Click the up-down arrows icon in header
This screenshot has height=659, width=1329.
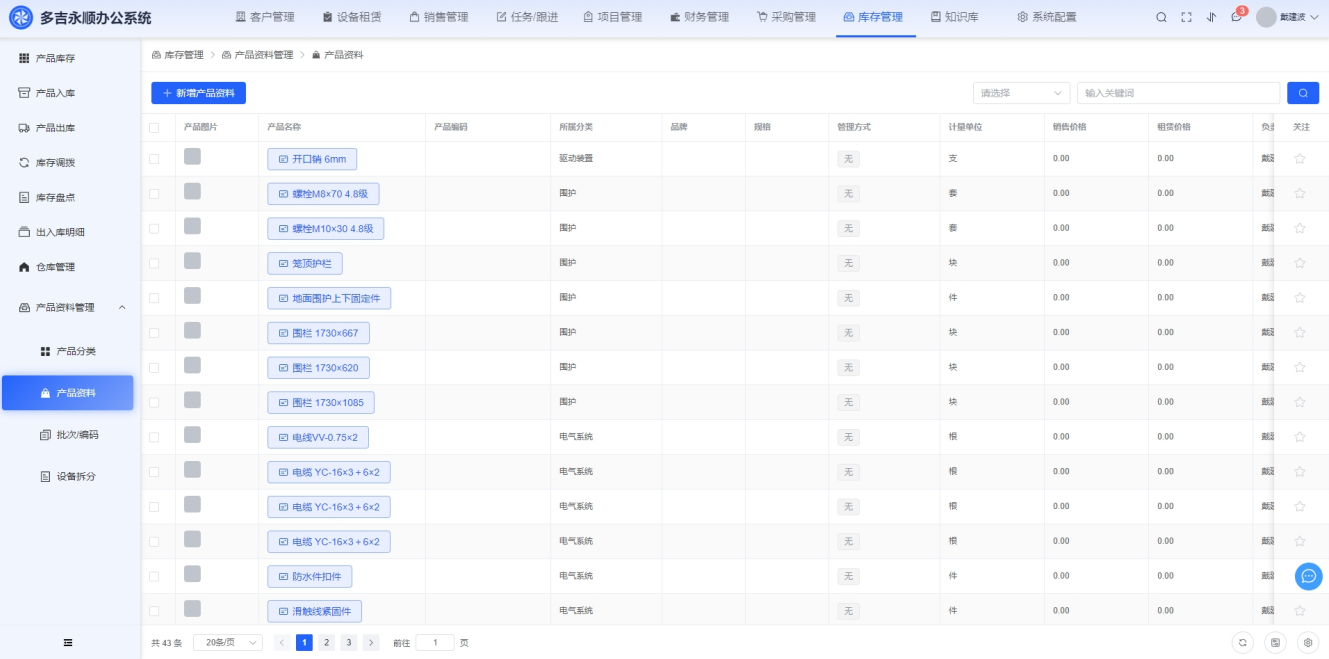tap(1212, 17)
